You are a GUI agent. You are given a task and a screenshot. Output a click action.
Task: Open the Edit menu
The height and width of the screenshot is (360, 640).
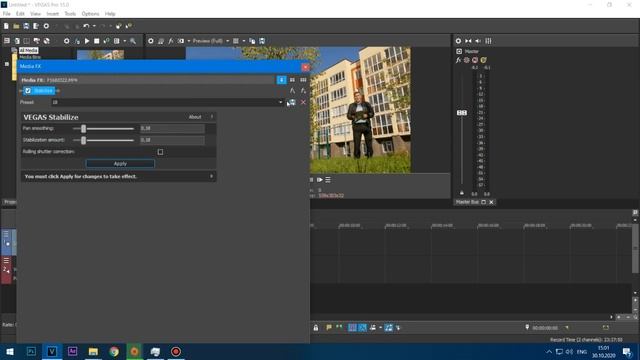click(20, 14)
